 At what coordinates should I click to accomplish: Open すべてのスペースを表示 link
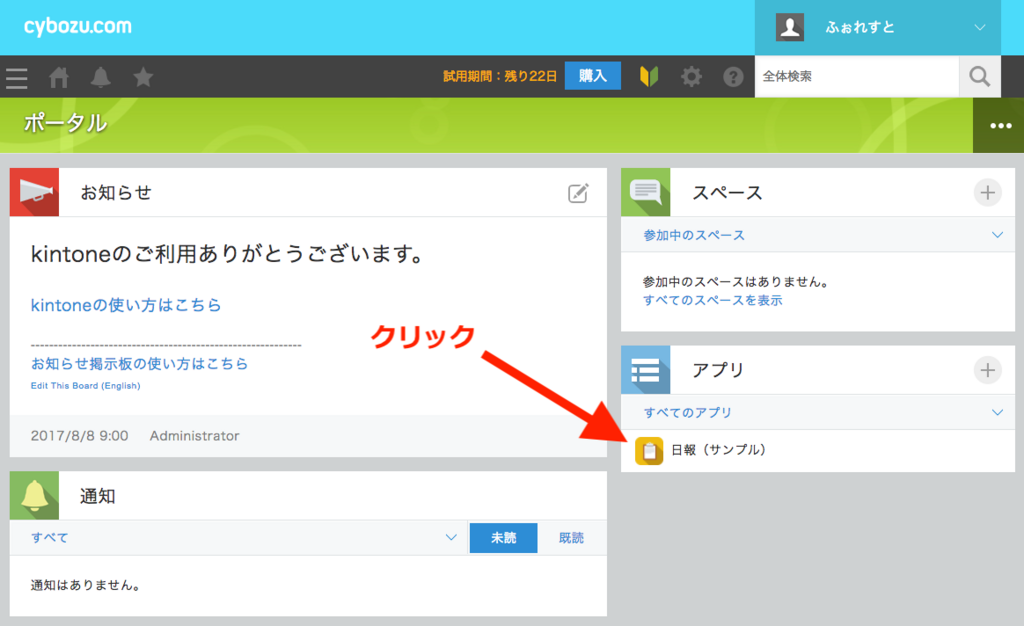712,300
